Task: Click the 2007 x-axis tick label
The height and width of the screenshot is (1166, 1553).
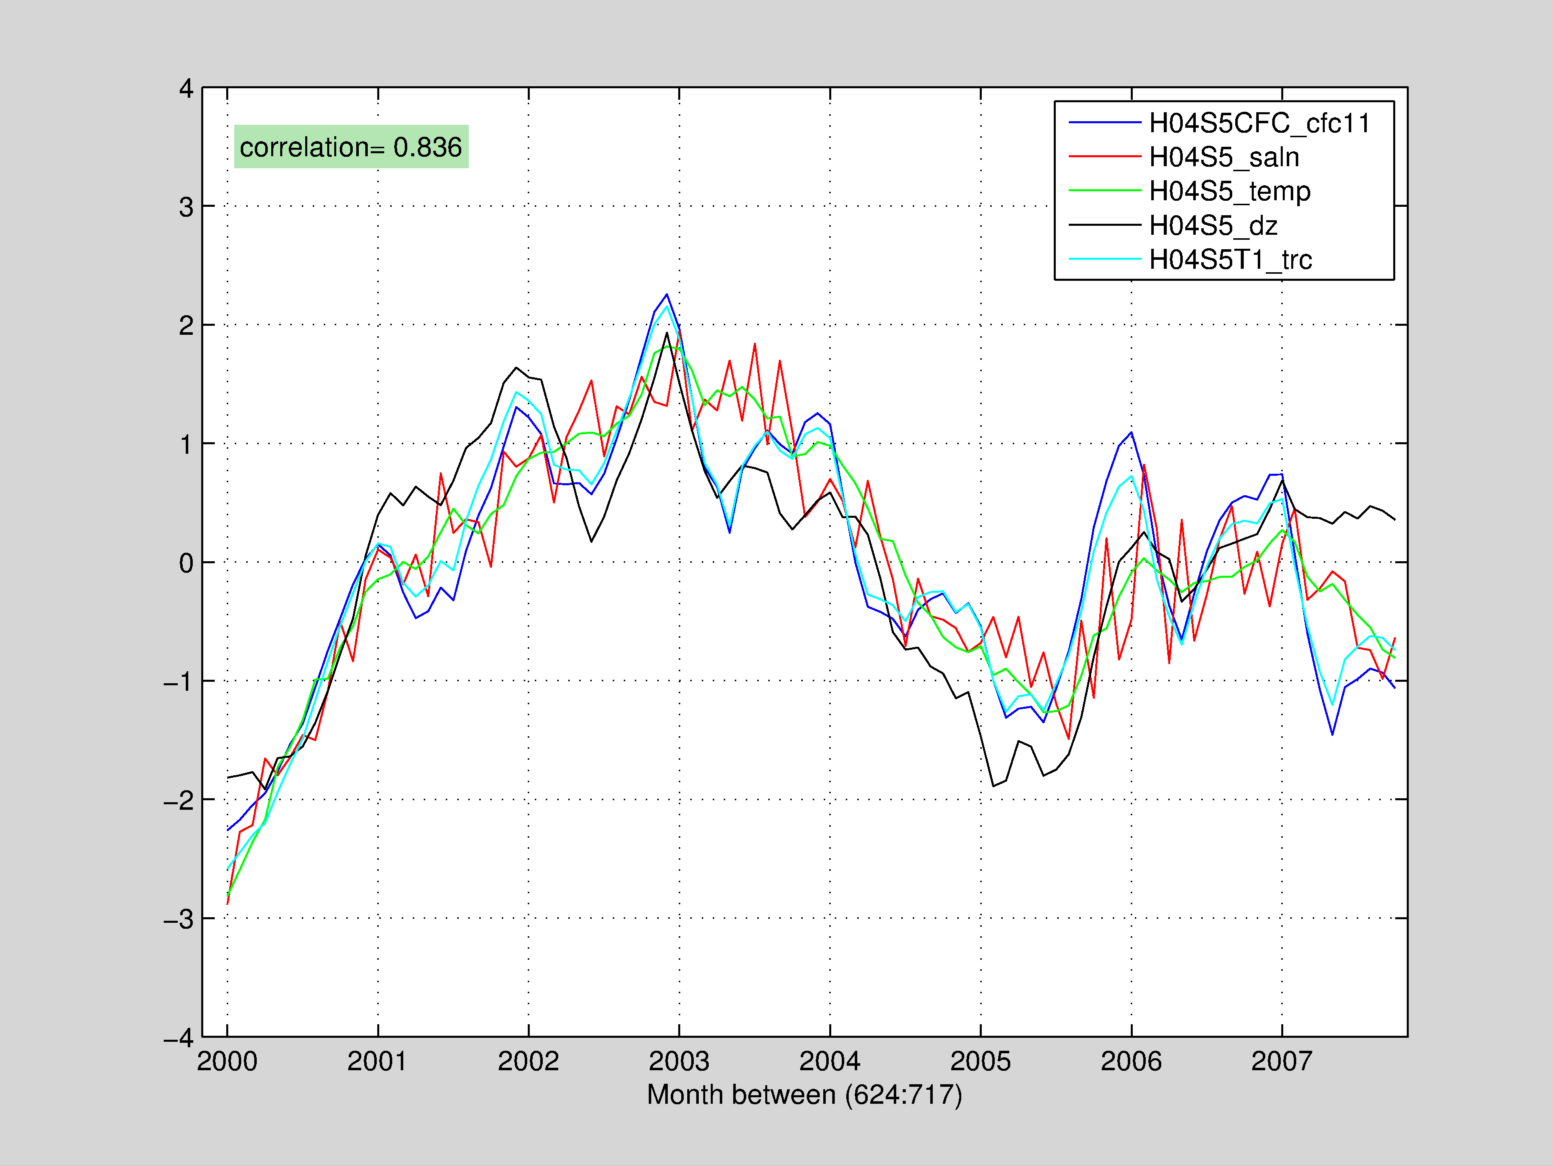Action: coord(1281,1061)
